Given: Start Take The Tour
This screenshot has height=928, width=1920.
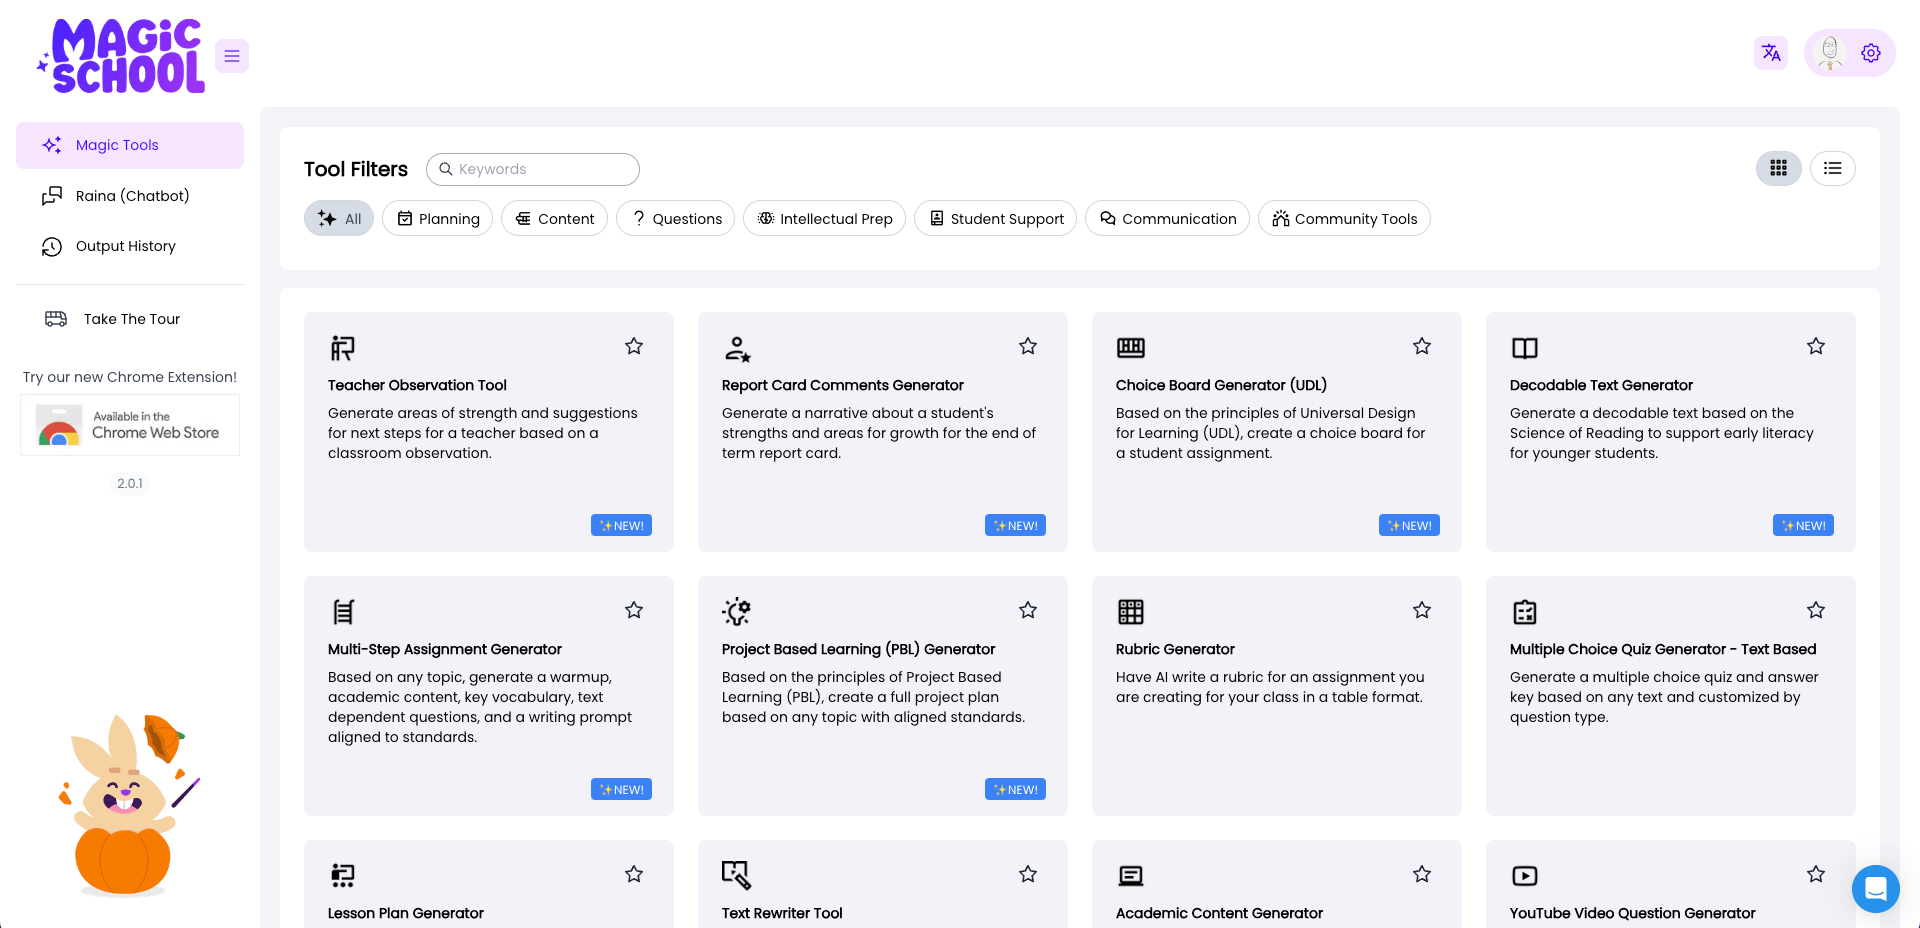Looking at the screenshot, I should click(130, 319).
